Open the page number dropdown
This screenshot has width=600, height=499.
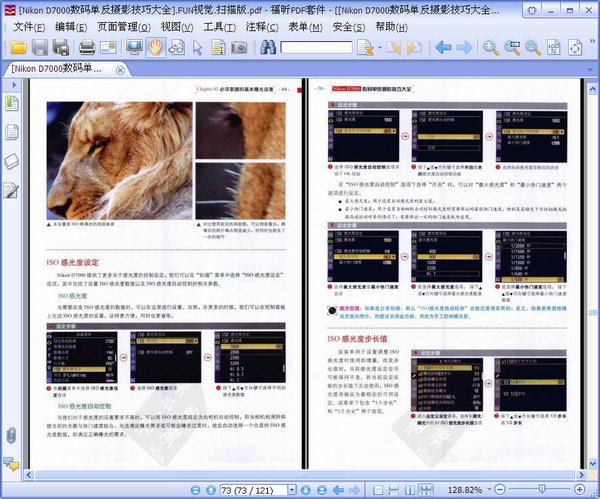click(x=292, y=490)
